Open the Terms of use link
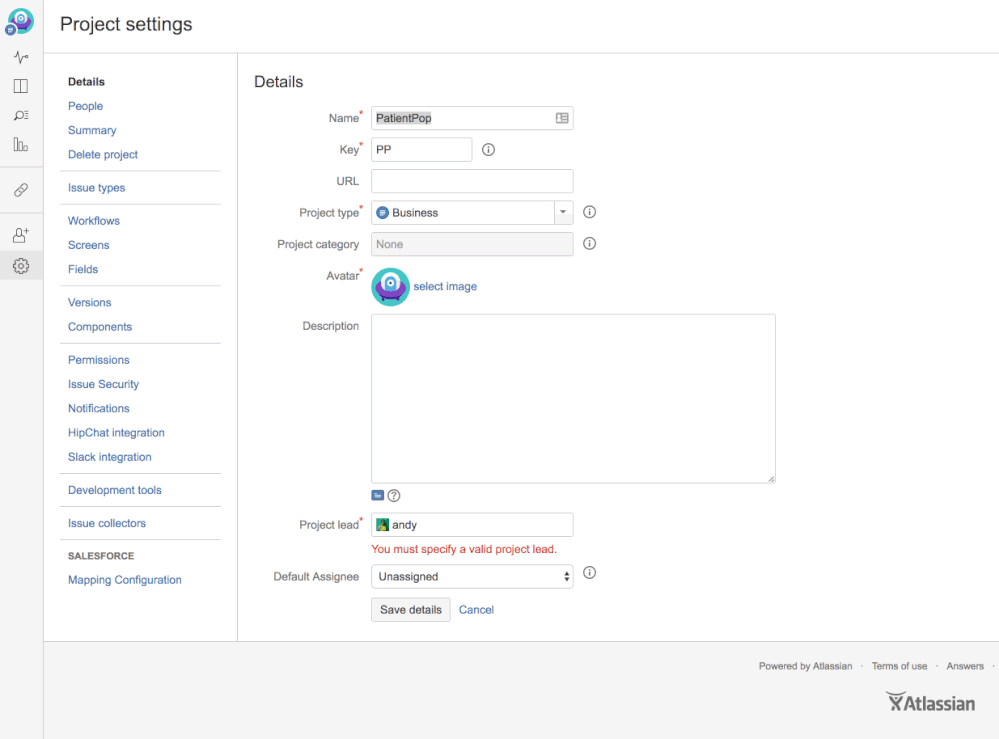 pos(899,666)
